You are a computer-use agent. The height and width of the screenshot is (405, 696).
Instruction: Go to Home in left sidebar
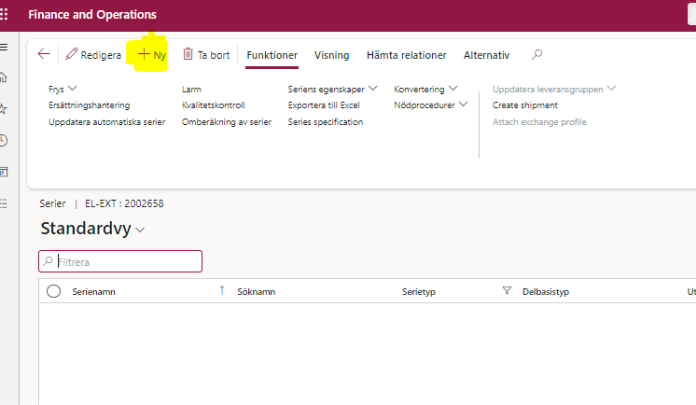(4, 77)
